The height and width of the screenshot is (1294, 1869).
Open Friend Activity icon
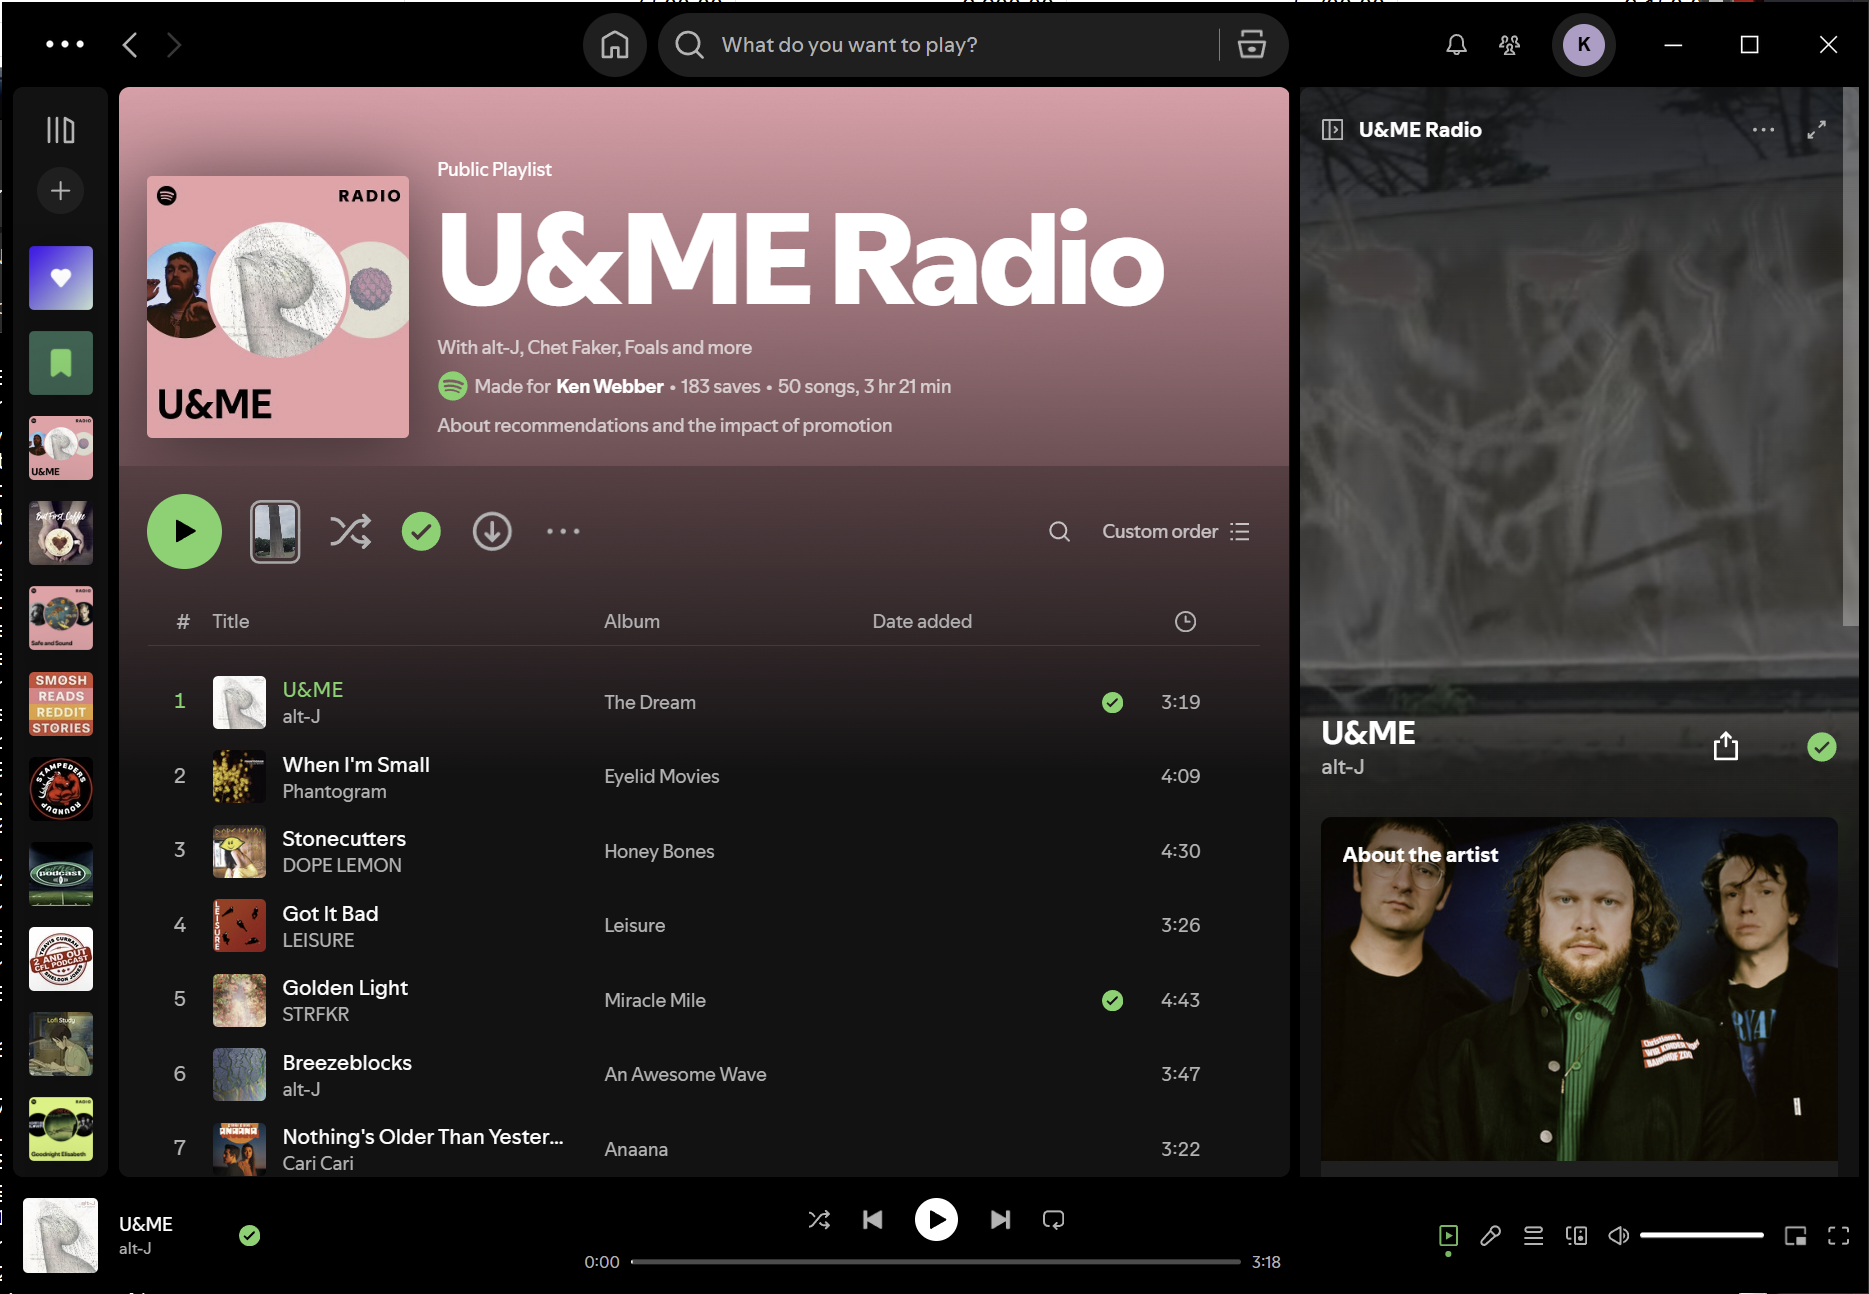(1510, 45)
